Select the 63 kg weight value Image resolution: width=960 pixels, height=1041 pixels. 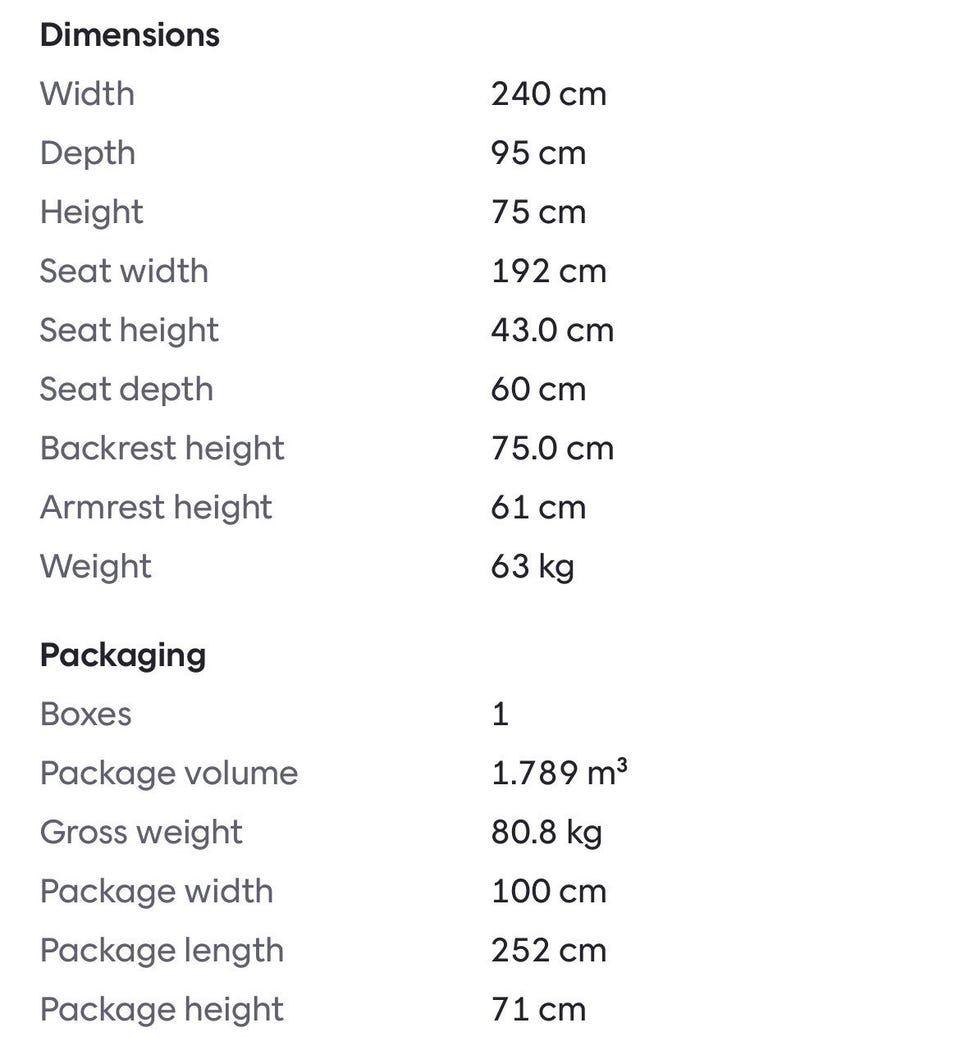[x=532, y=566]
